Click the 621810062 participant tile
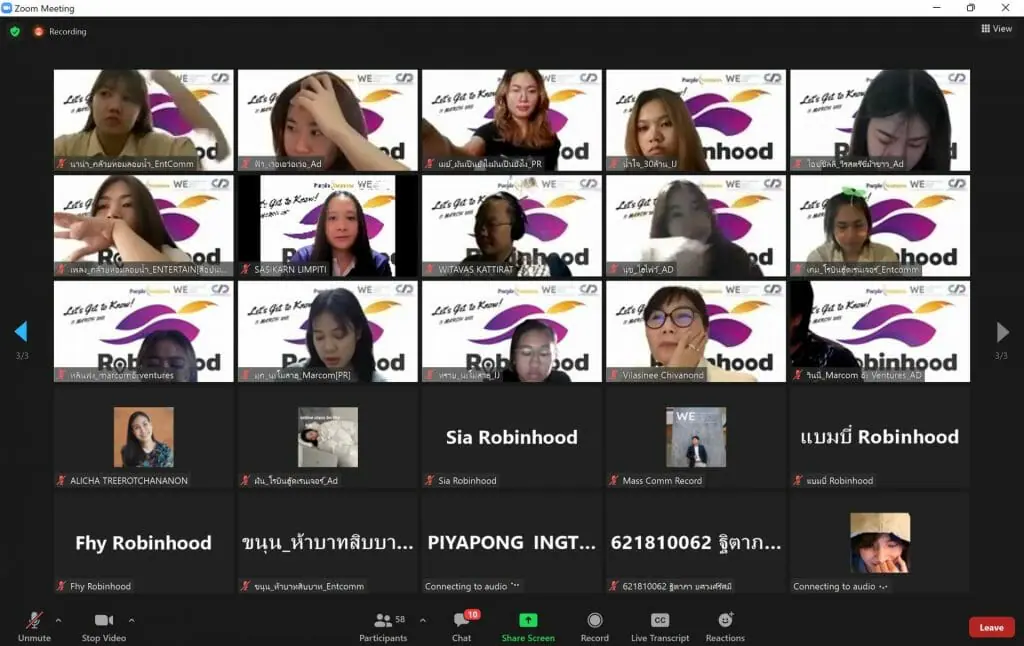Screen dimensions: 1024x646 tap(696, 543)
